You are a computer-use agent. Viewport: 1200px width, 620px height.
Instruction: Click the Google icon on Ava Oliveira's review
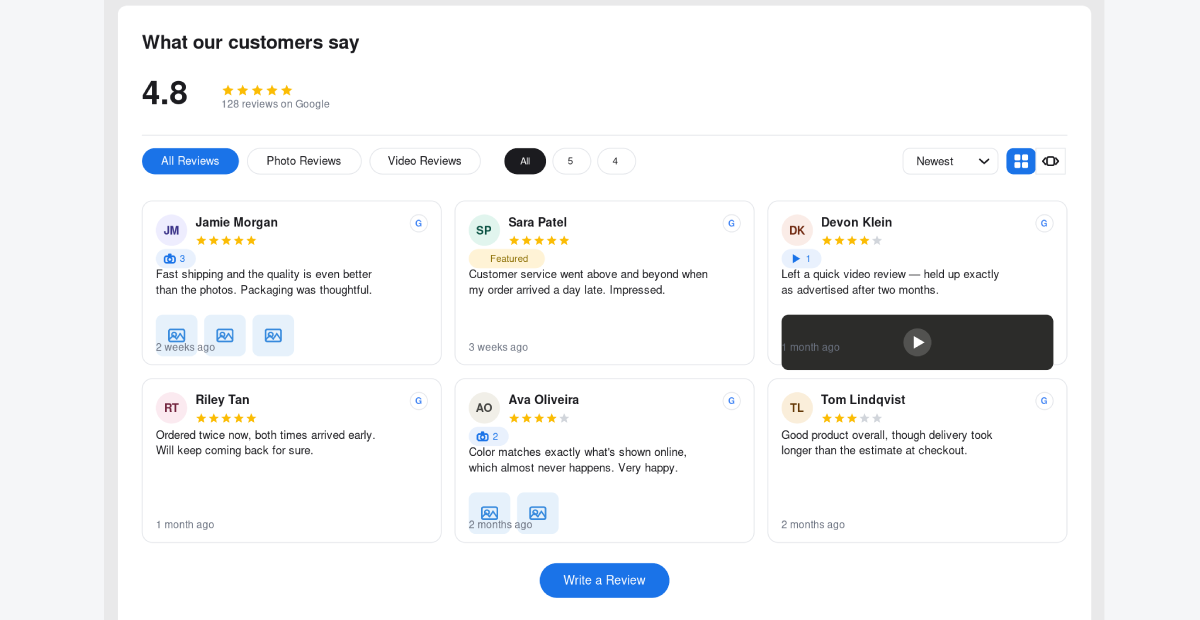pyautogui.click(x=732, y=401)
